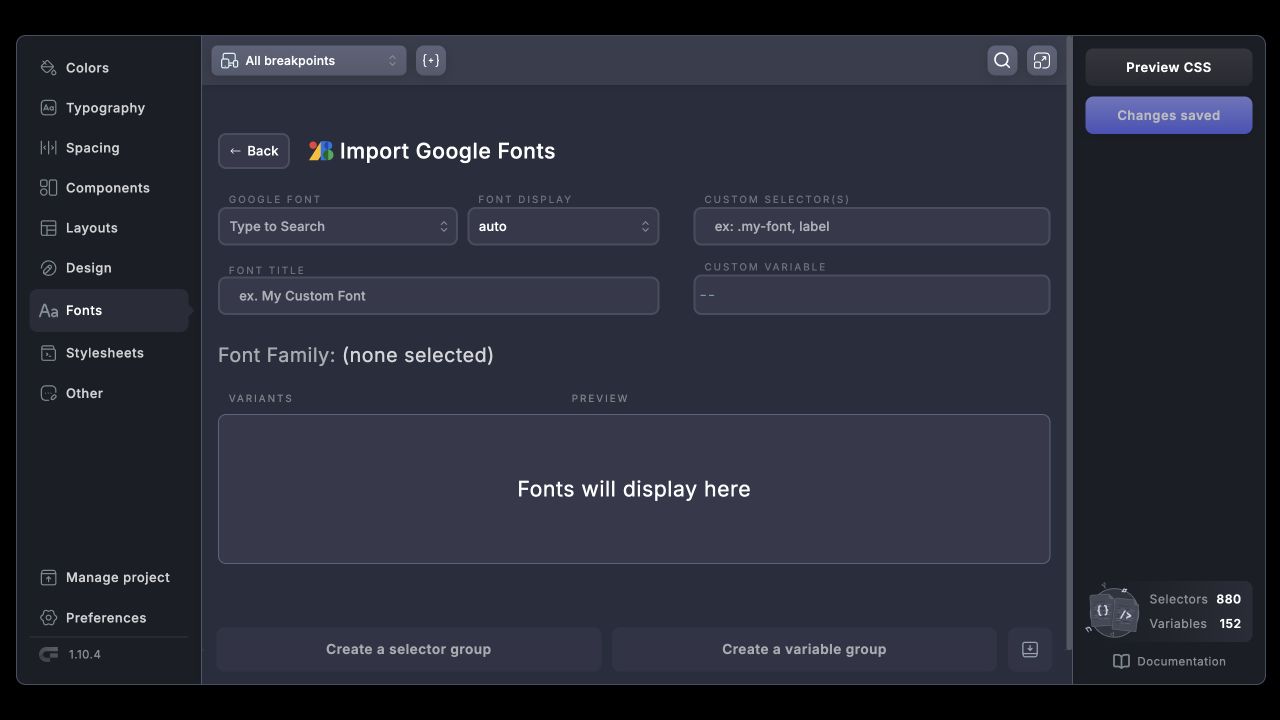Viewport: 1280px width, 720px height.
Task: Click the Manage project icon
Action: click(48, 577)
